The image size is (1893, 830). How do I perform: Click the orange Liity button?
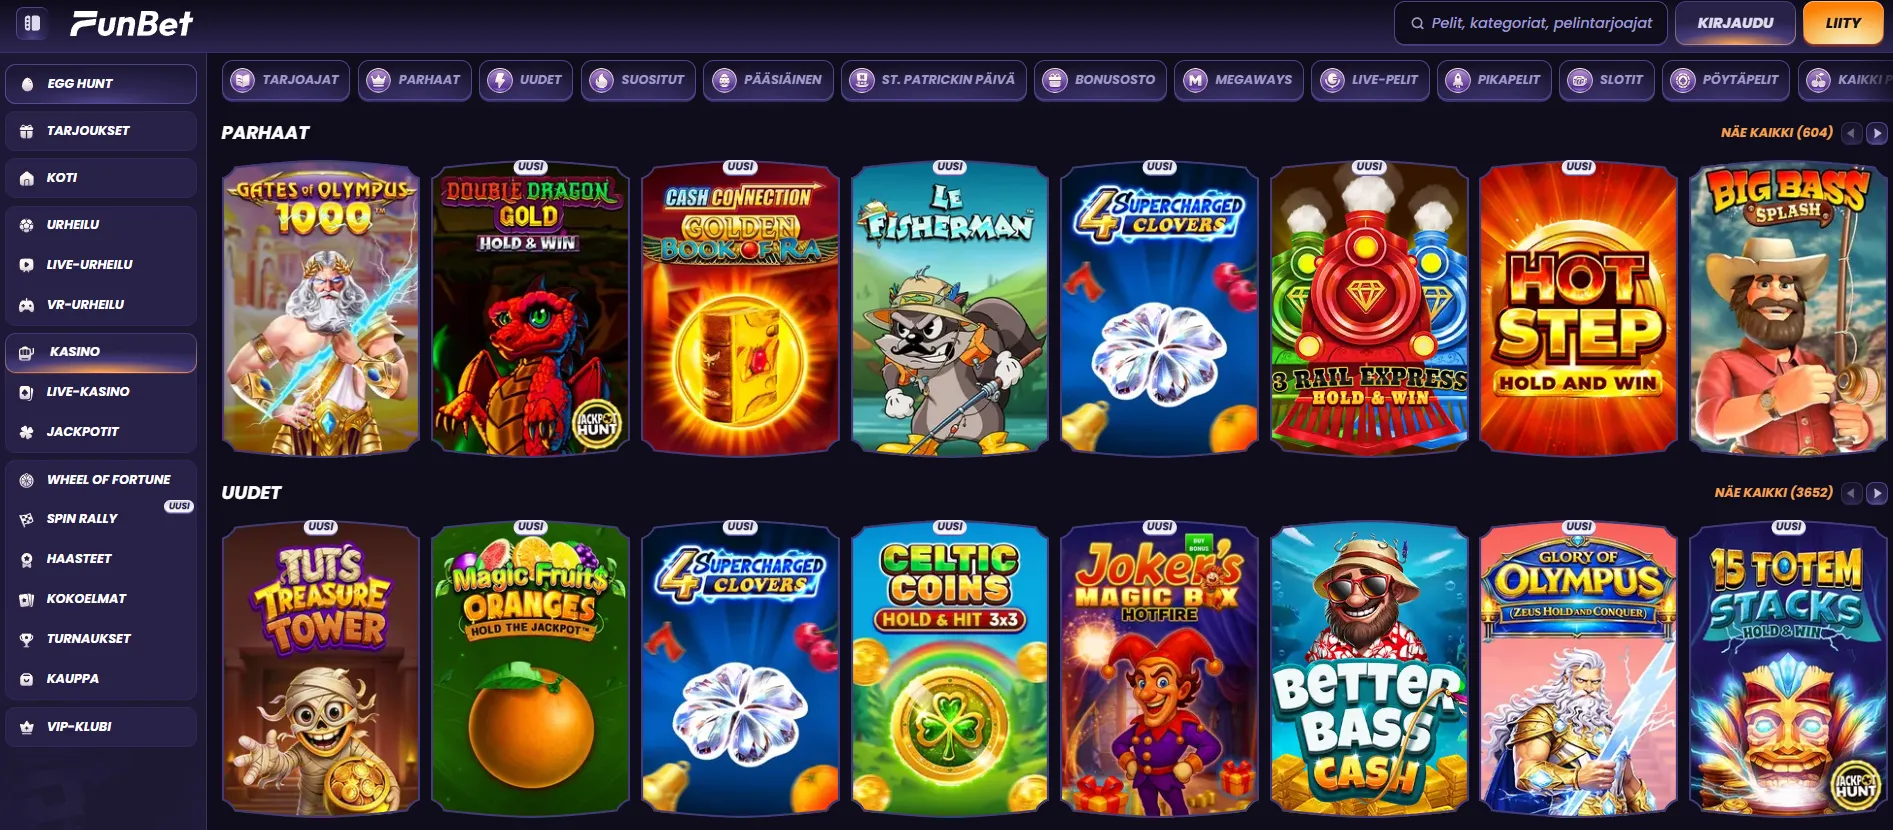(1842, 23)
